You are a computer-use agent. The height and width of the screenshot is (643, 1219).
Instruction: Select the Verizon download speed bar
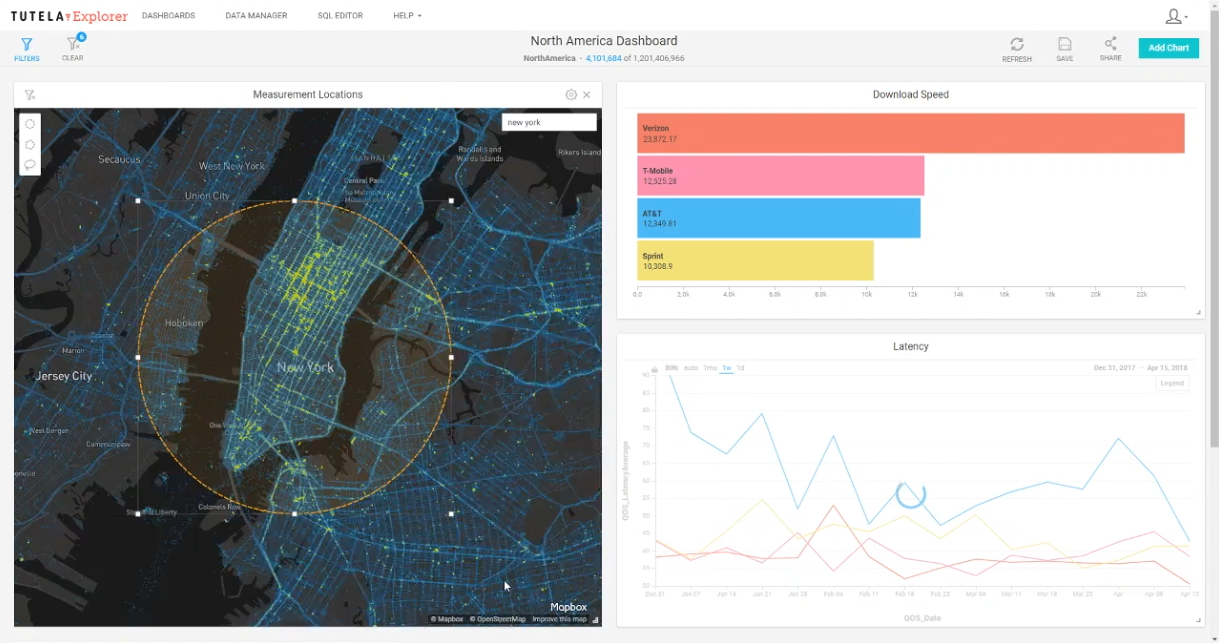click(x=911, y=134)
